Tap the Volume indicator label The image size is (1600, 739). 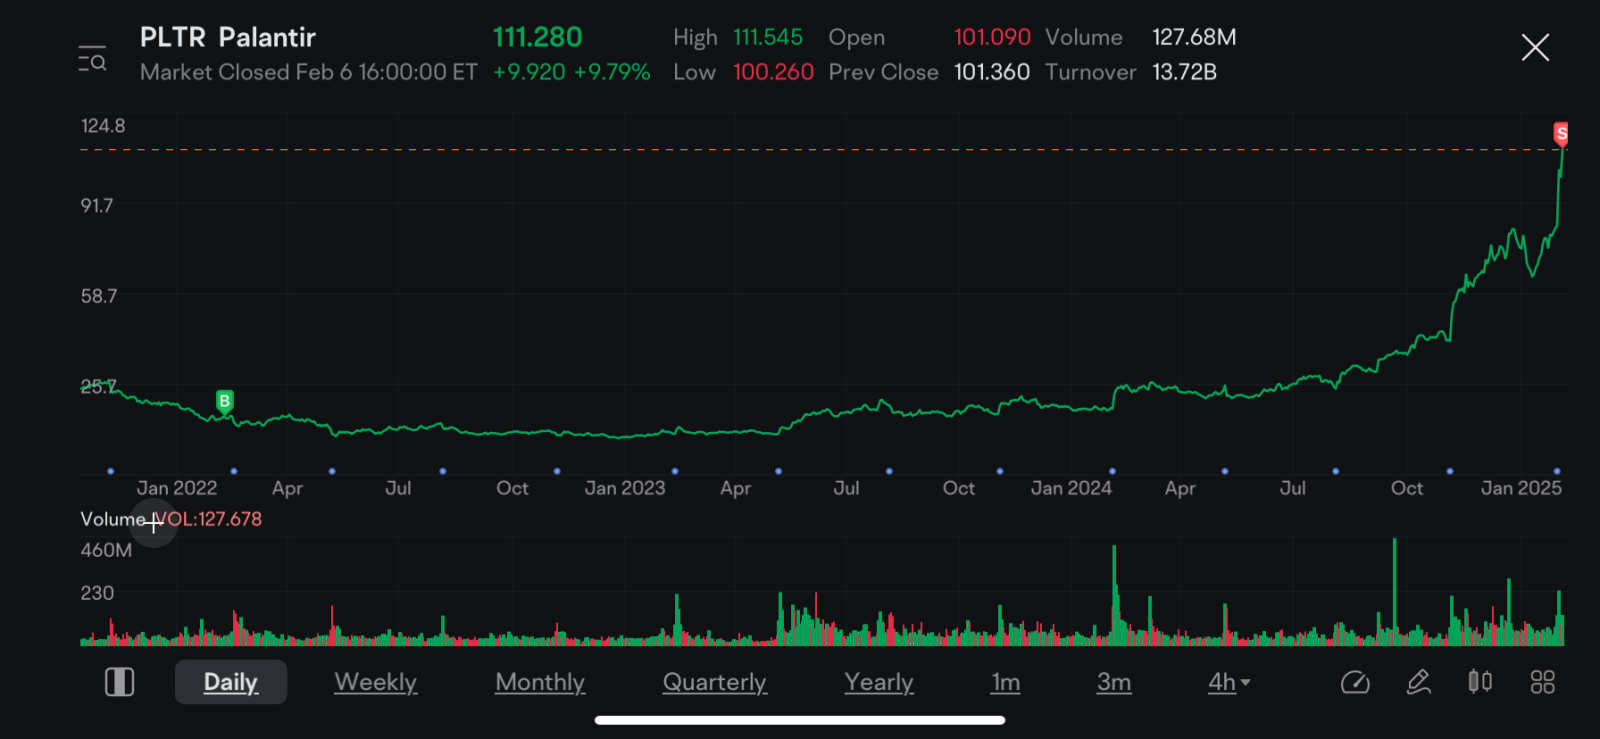[113, 519]
